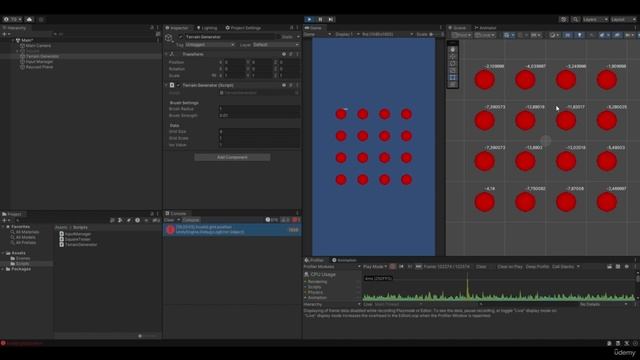
Task: Select the View tool in Scene toolbar
Action: tap(452, 49)
